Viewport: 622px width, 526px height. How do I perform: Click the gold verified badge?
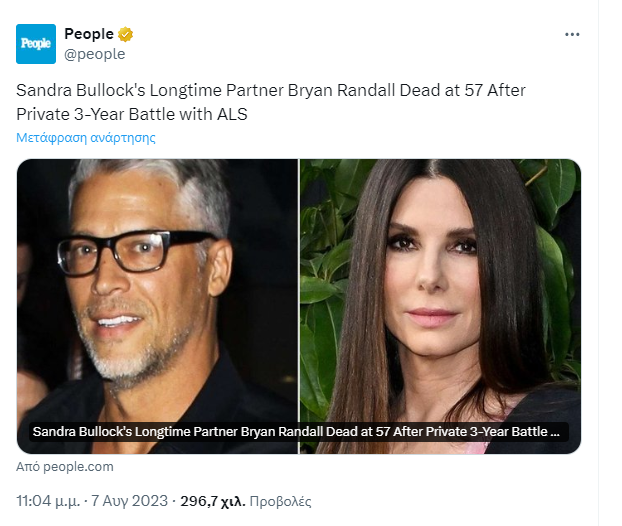tap(126, 34)
